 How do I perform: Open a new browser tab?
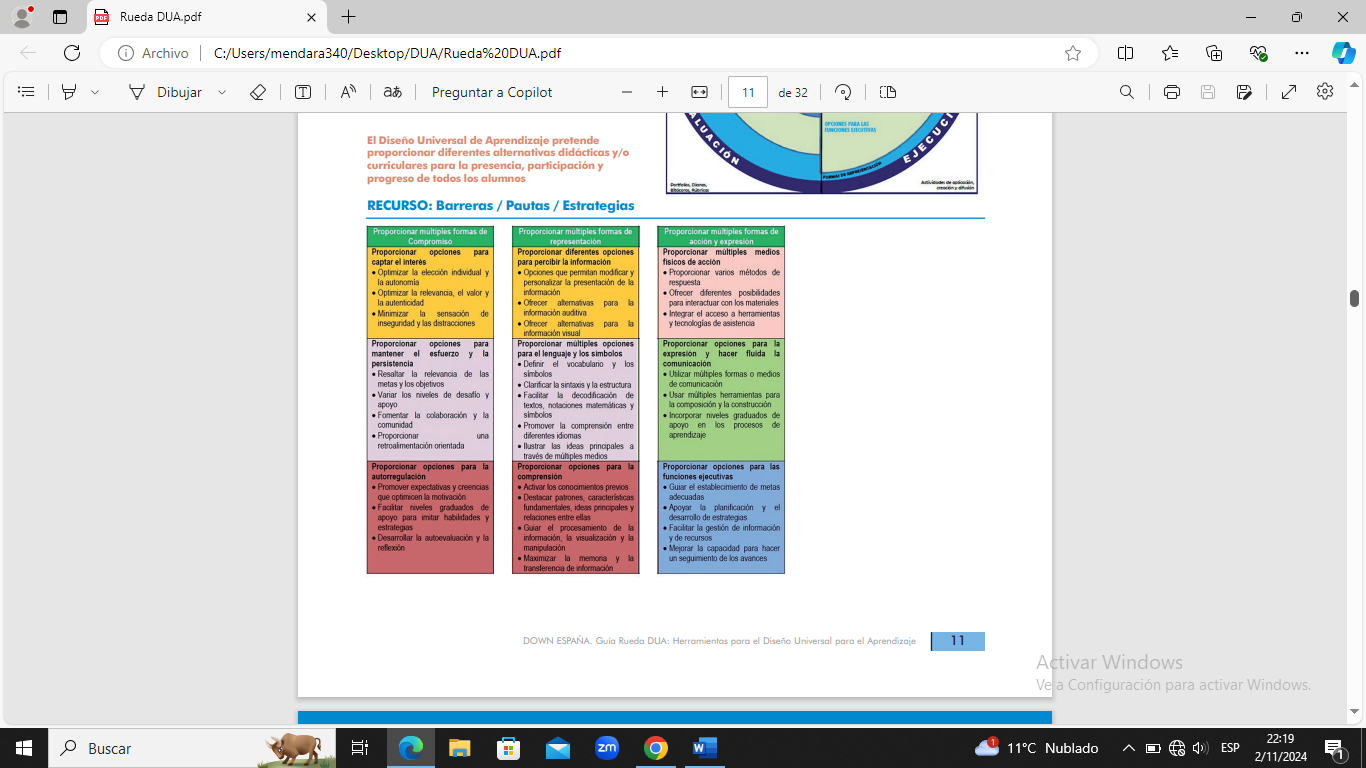[348, 17]
